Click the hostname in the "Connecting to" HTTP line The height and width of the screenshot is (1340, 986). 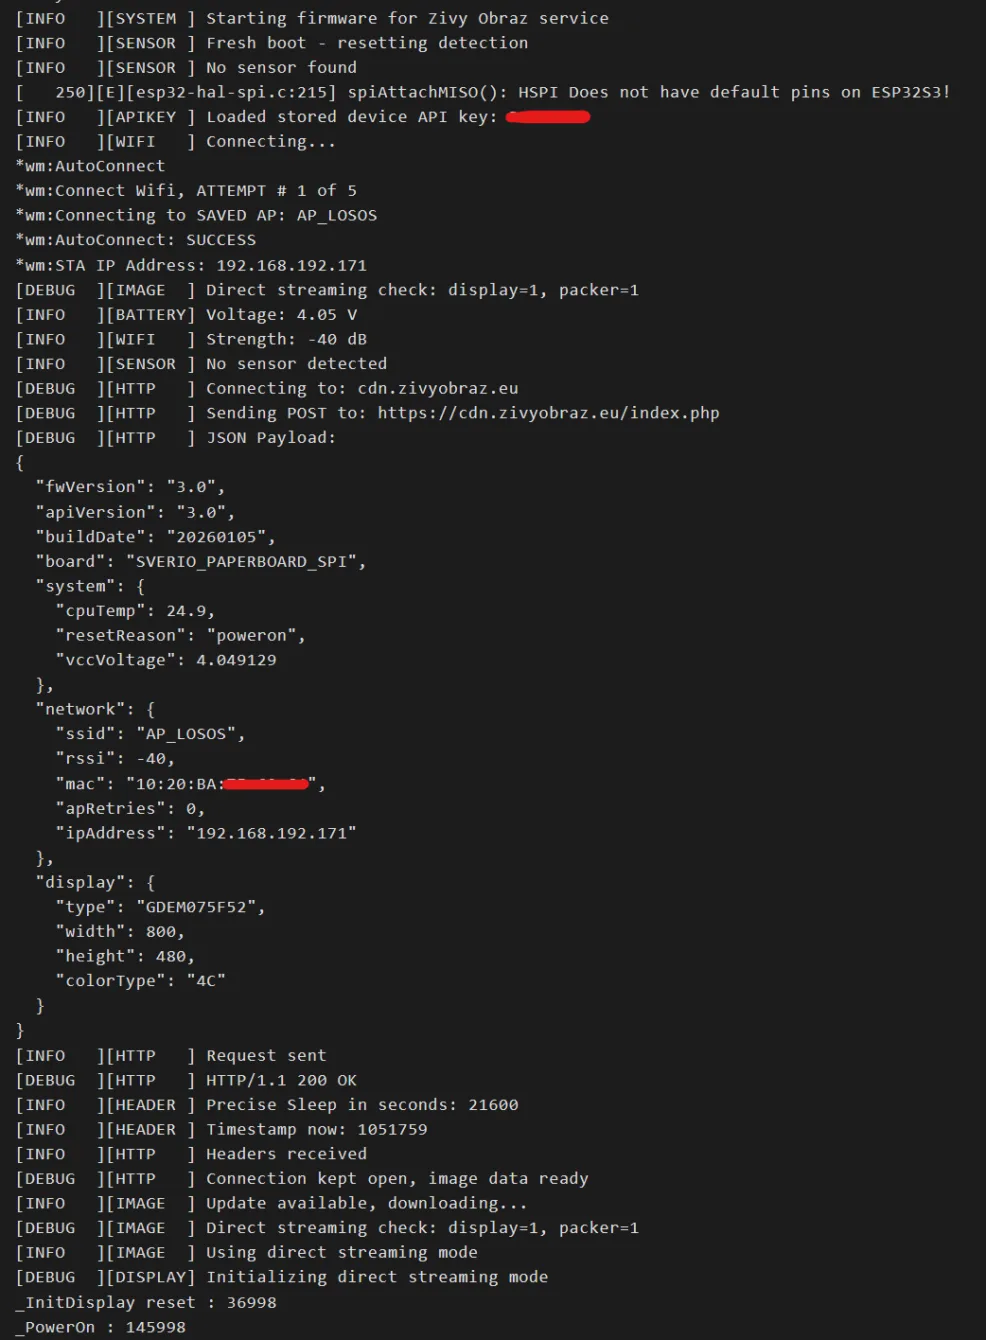[438, 388]
